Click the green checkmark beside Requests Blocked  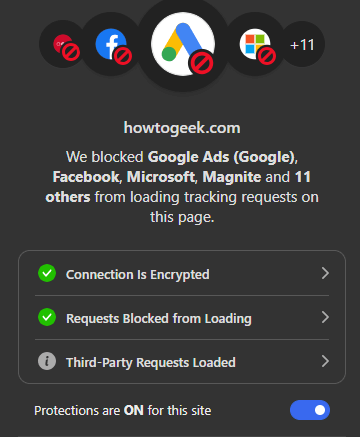point(47,317)
